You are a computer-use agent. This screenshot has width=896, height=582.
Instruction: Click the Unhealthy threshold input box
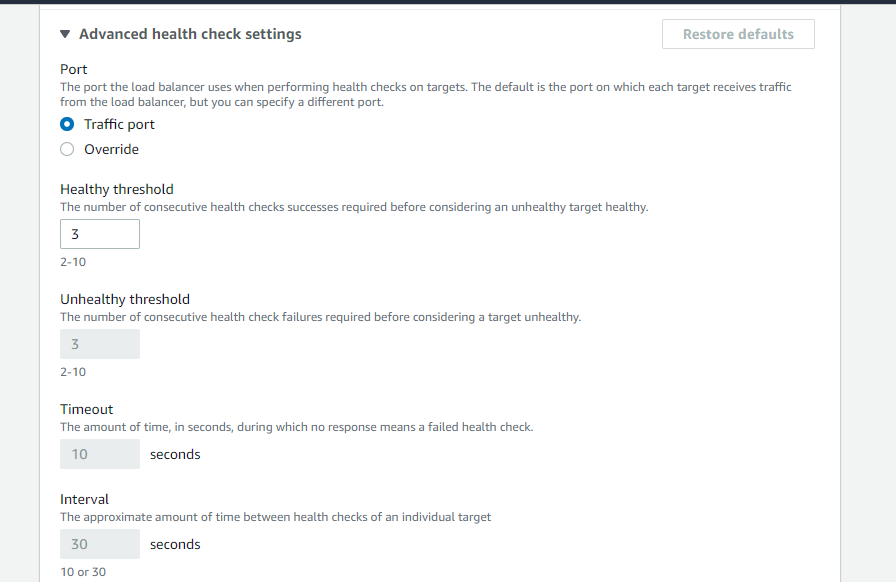[x=100, y=344]
